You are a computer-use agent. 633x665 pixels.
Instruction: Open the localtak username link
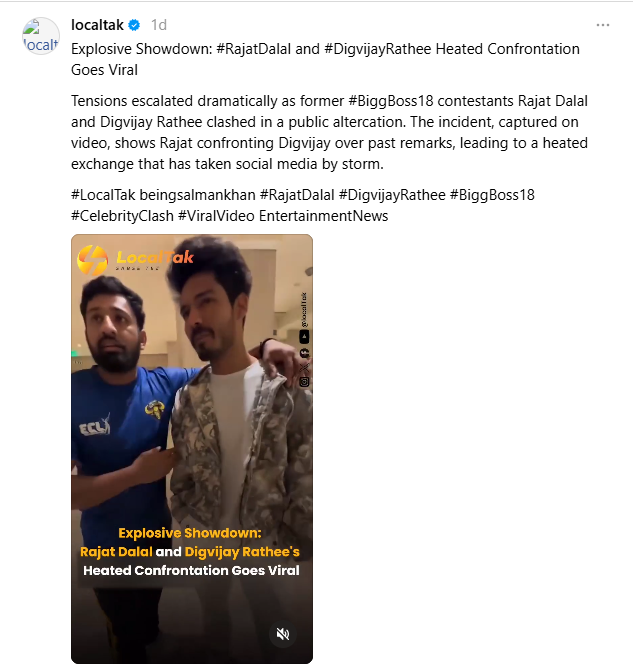pos(97,25)
